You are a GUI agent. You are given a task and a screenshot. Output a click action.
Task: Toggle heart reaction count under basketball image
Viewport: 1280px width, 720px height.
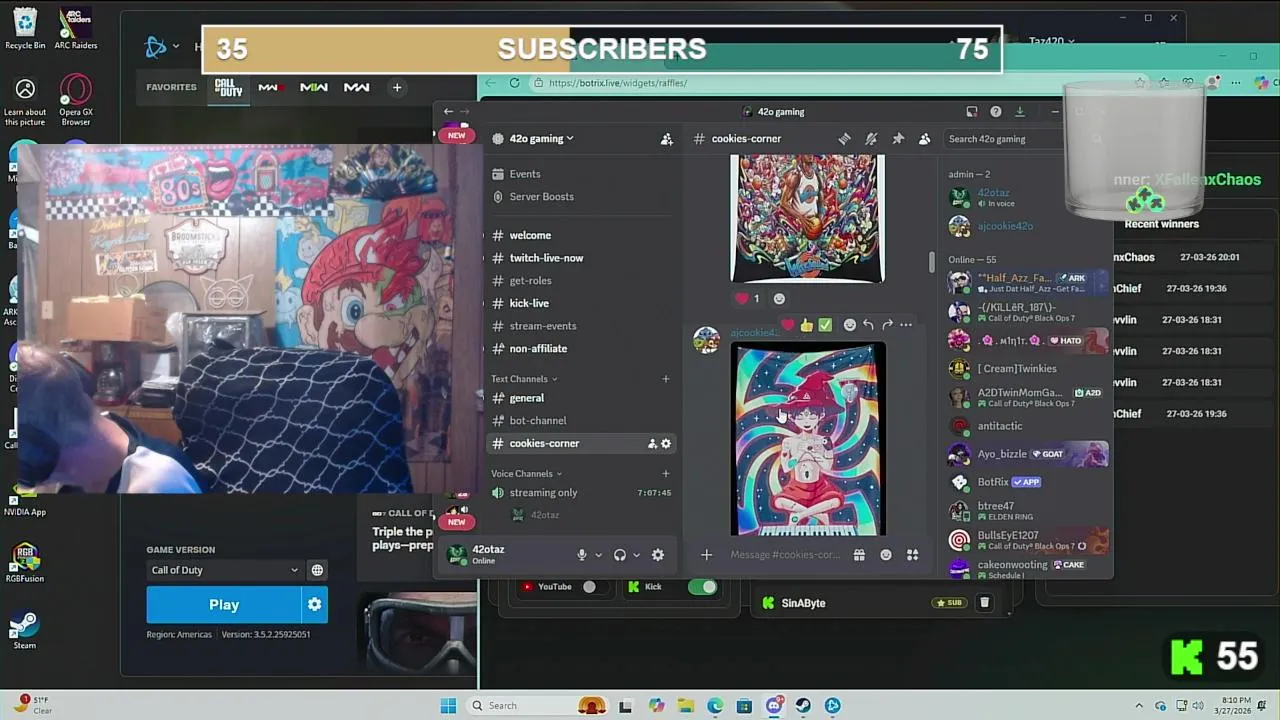pos(747,298)
